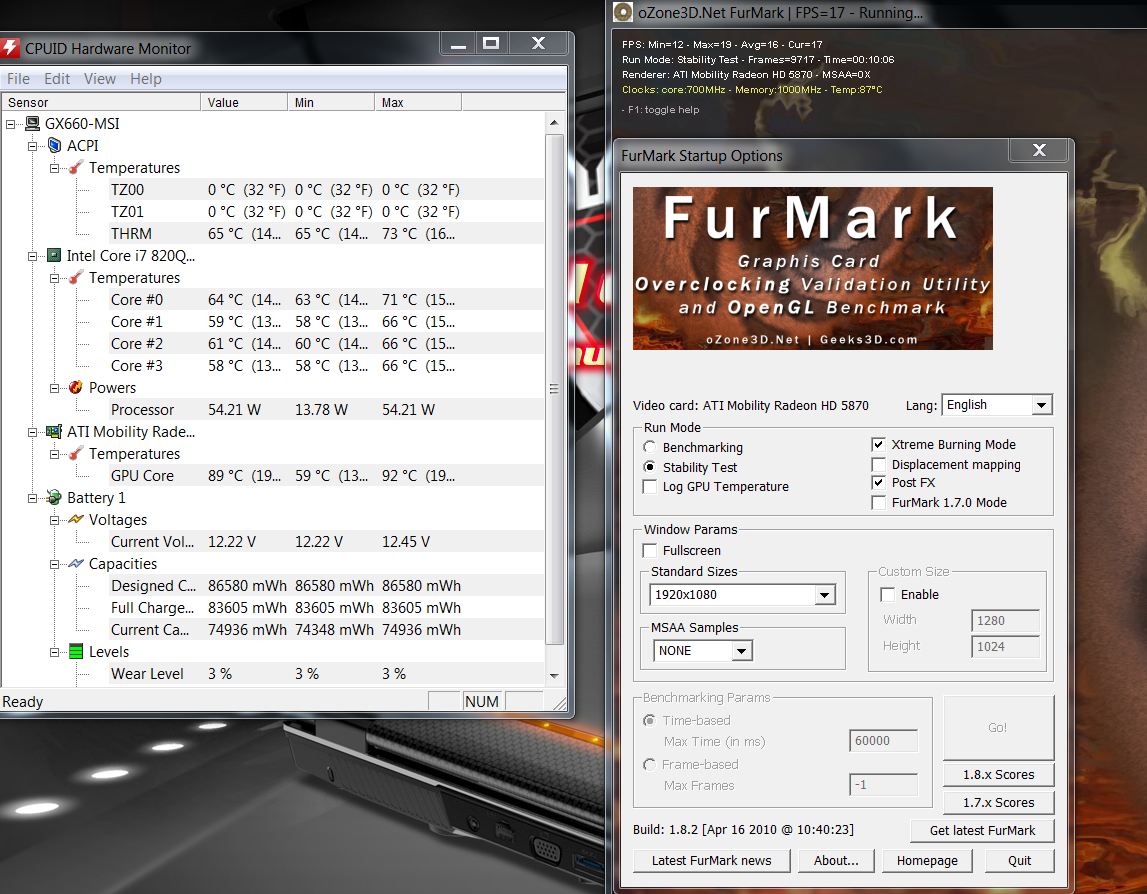Click the Intel Core i7 chip icon

(x=55, y=255)
